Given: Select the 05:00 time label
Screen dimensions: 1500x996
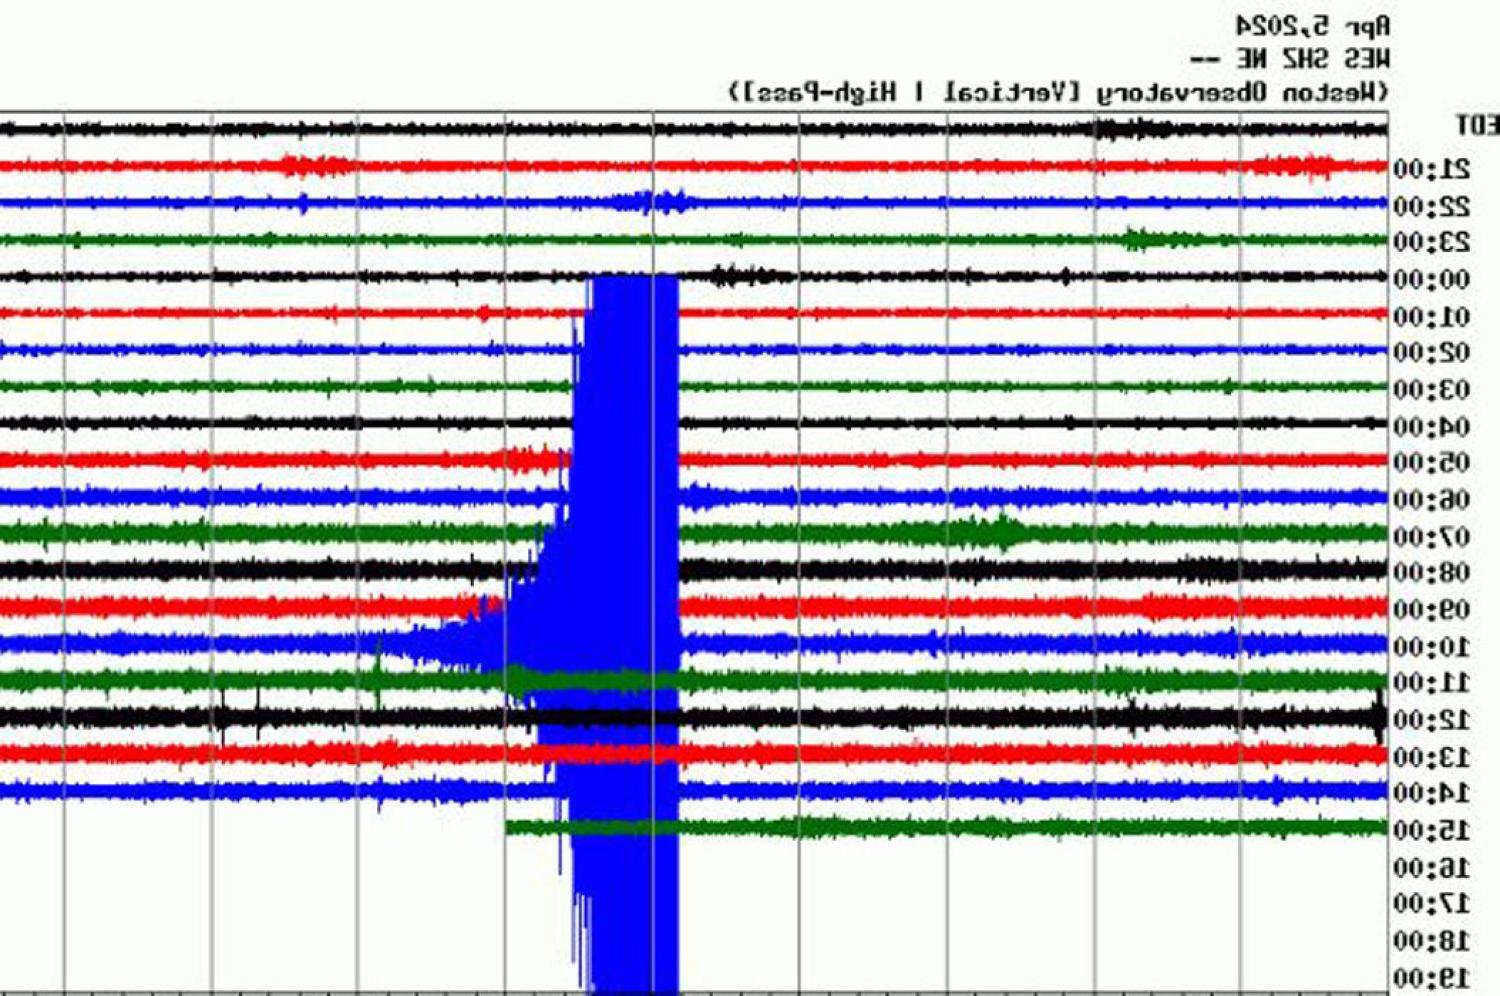Looking at the screenshot, I should [x=1432, y=462].
